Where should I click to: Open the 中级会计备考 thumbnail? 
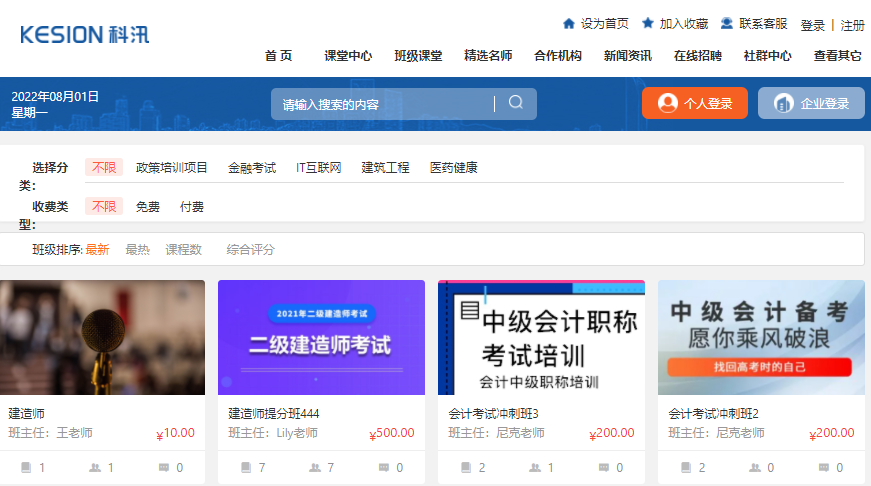pyautogui.click(x=762, y=338)
